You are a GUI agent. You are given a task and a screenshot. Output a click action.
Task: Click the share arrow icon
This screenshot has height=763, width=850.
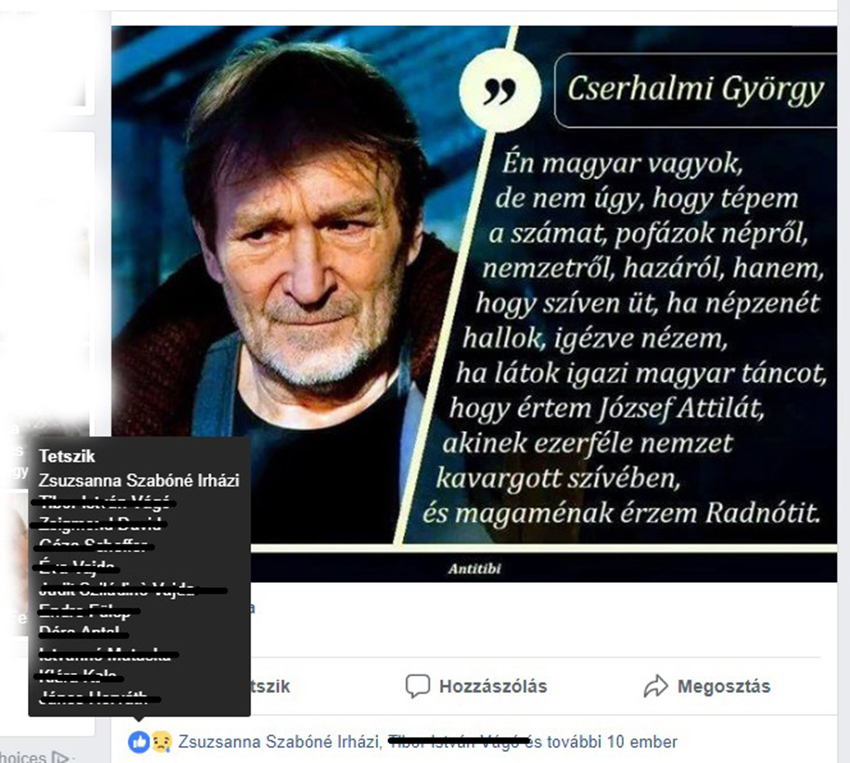[x=656, y=686]
